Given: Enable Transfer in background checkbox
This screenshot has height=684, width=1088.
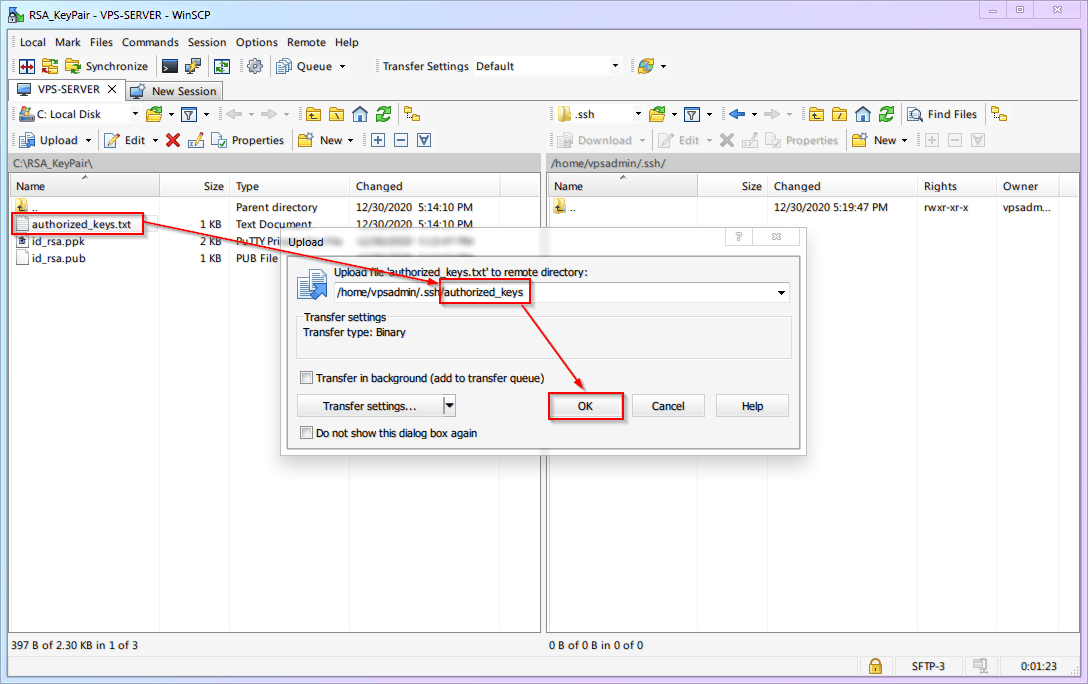Looking at the screenshot, I should 307,378.
